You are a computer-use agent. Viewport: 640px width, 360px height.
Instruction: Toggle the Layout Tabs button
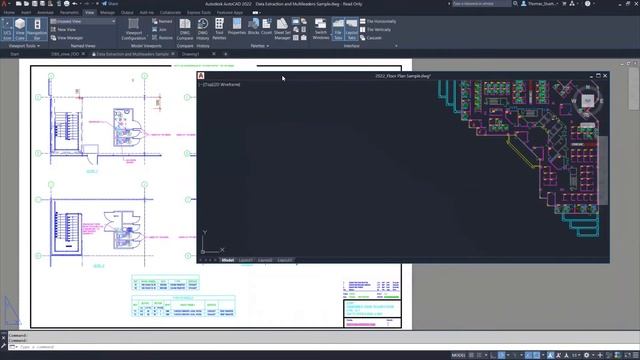351,29
